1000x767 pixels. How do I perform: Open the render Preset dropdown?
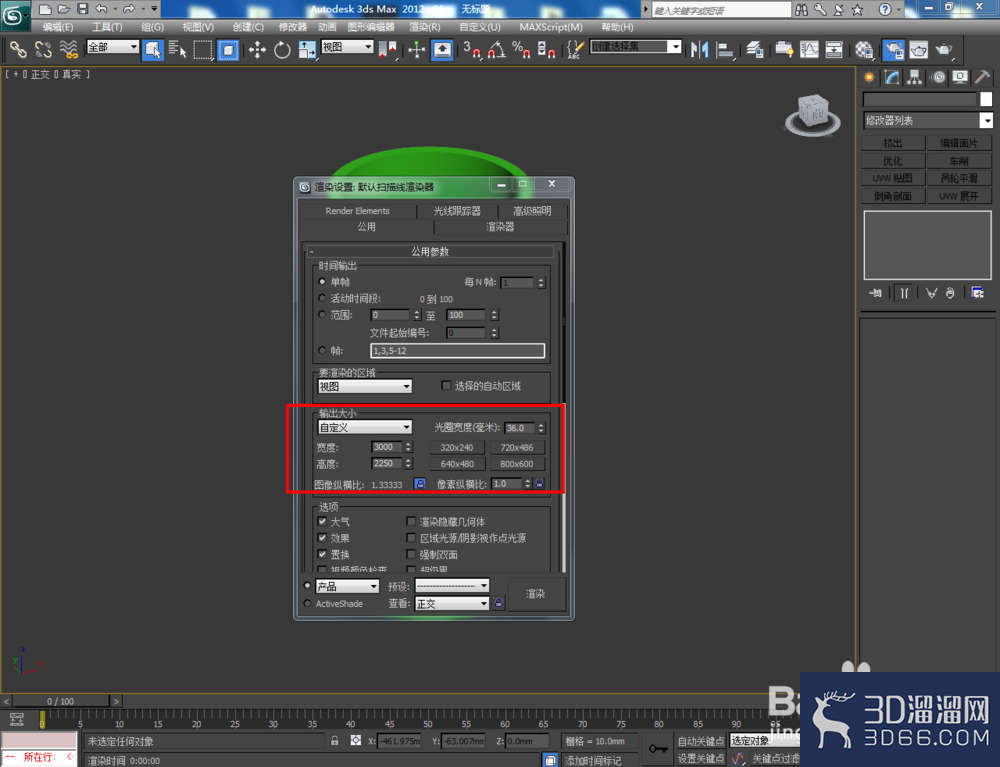tap(452, 585)
